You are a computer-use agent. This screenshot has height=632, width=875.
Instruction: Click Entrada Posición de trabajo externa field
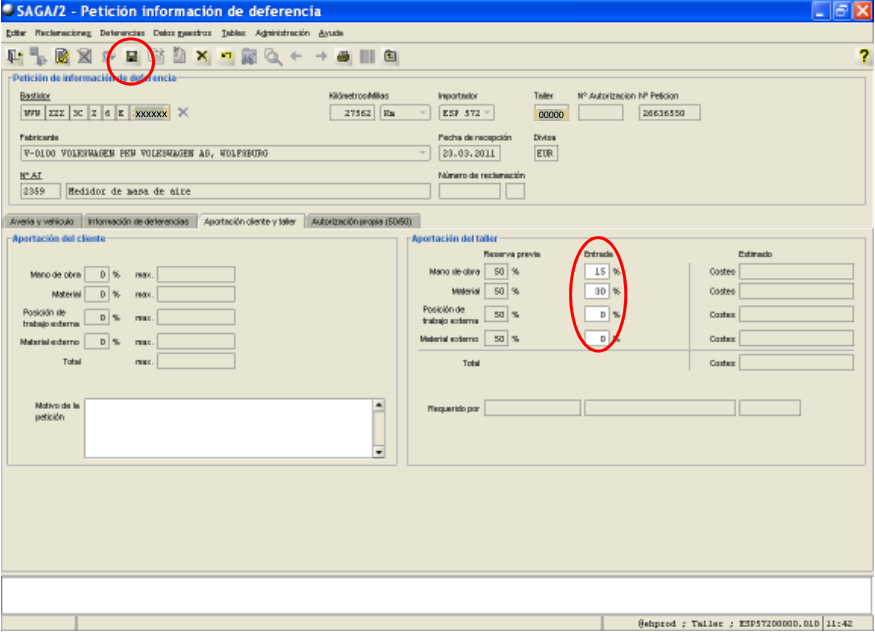click(x=597, y=314)
